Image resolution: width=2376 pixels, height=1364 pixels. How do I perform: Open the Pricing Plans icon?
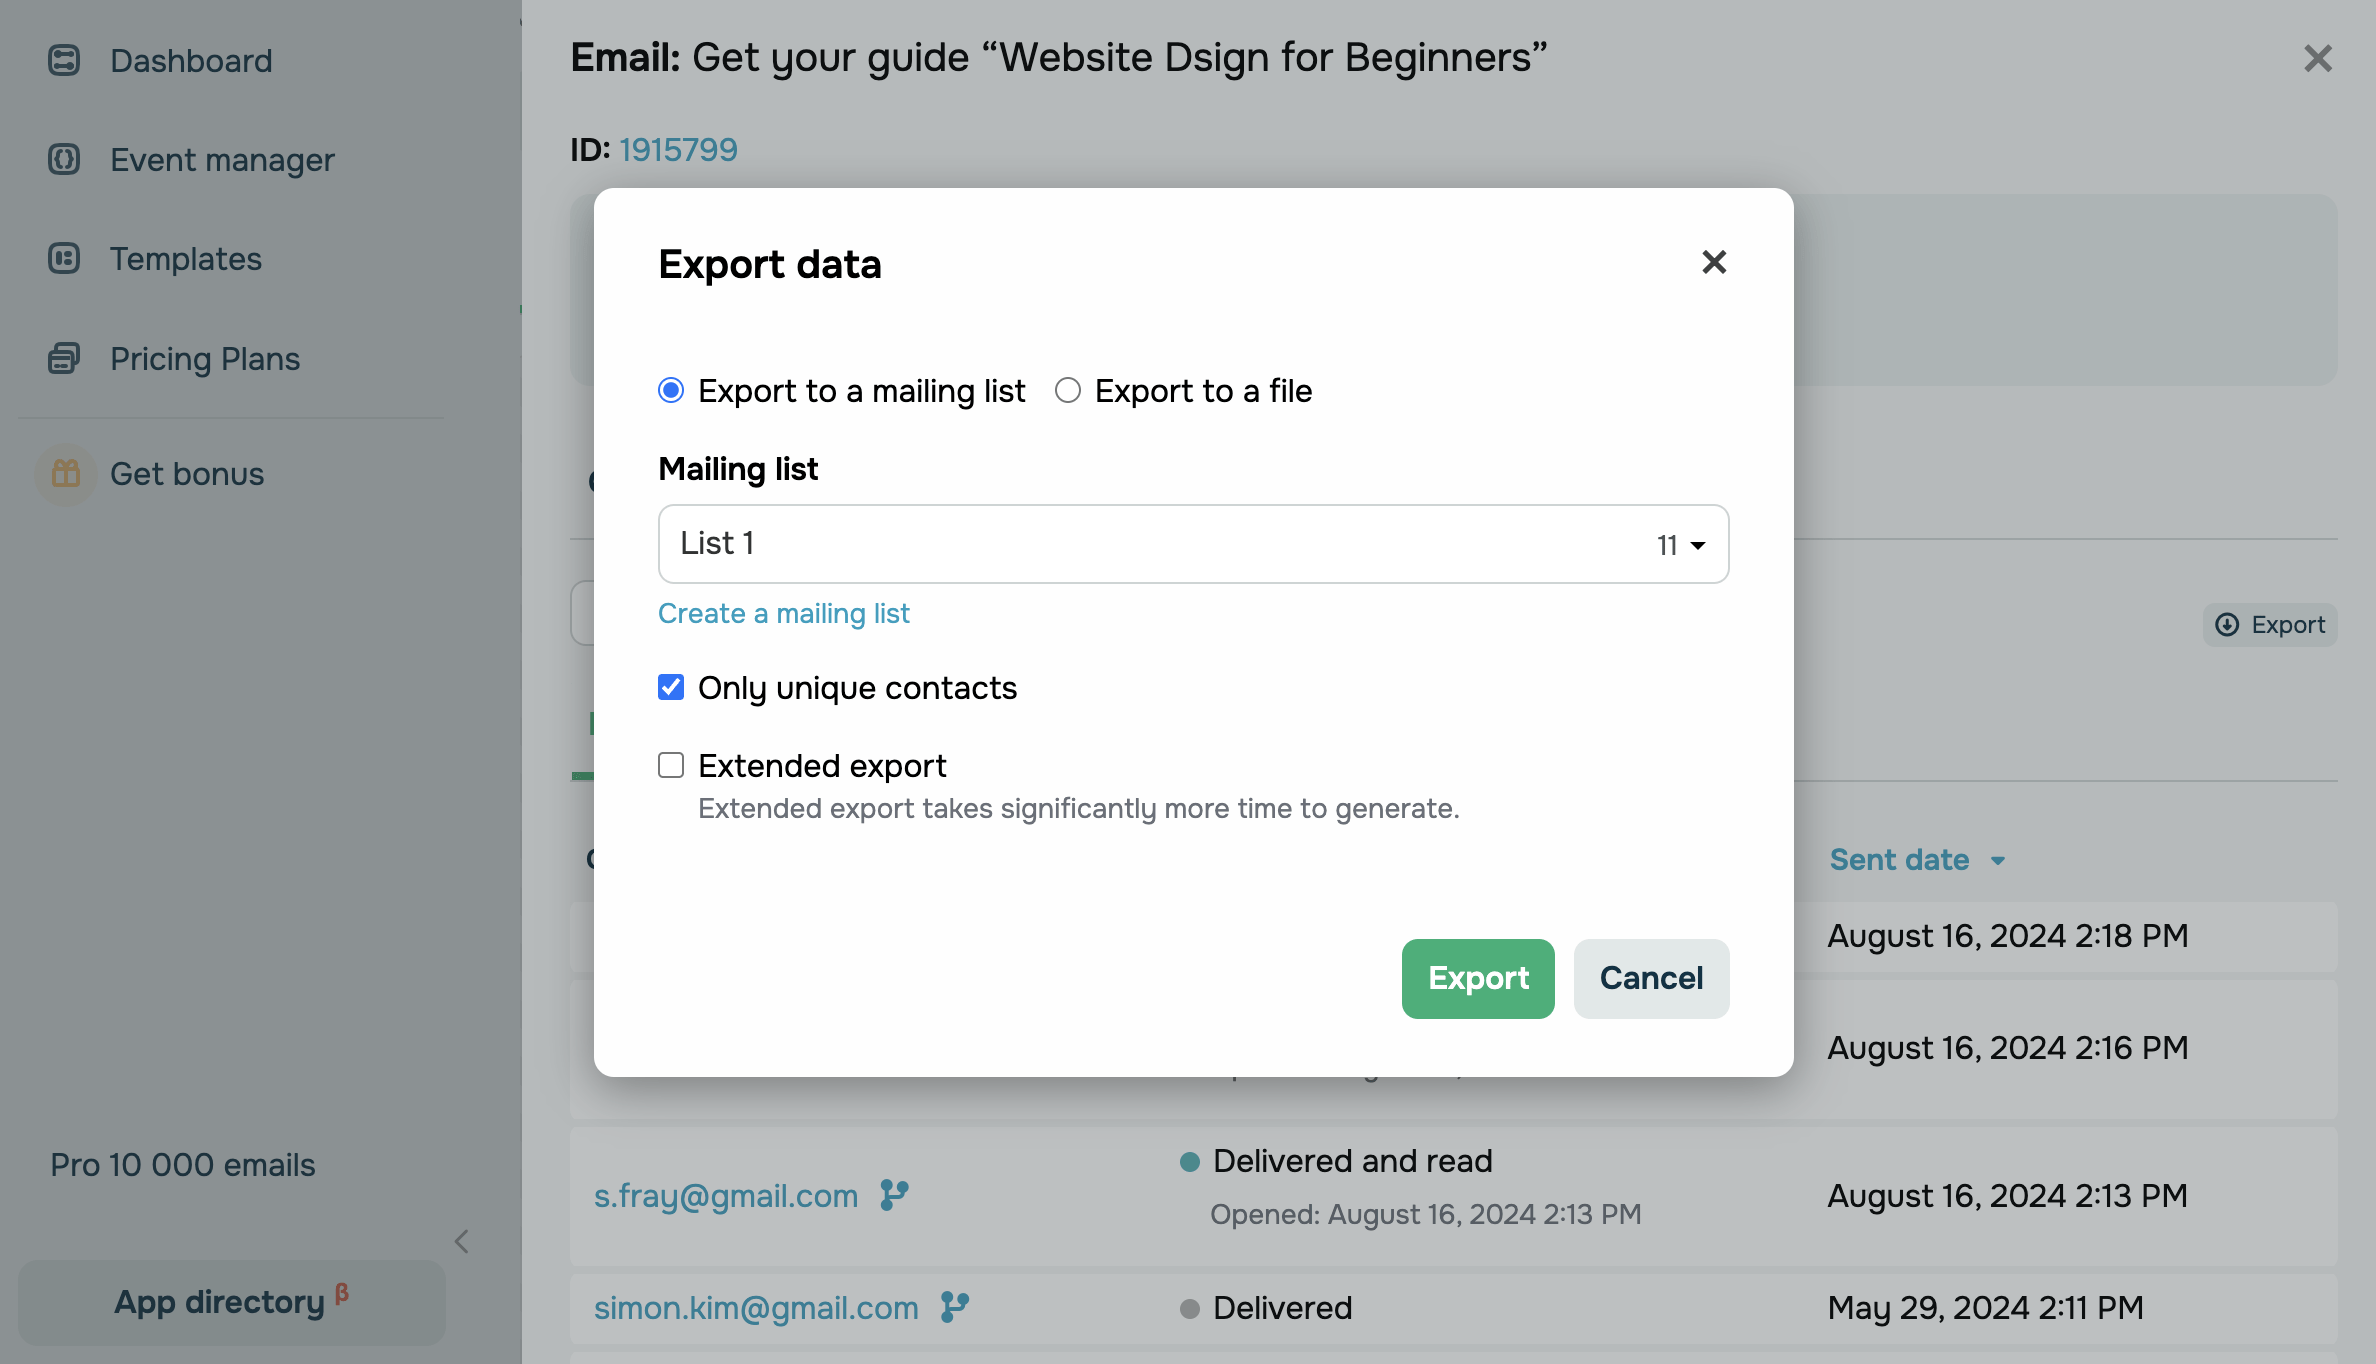pyautogui.click(x=64, y=358)
